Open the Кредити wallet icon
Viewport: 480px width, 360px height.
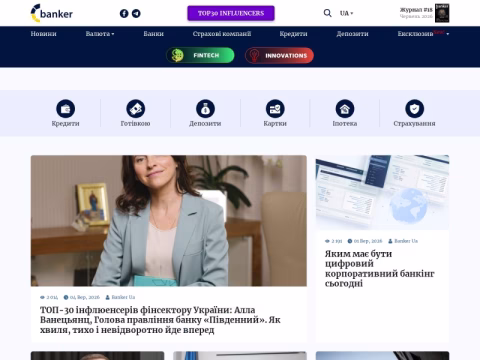coord(66,109)
